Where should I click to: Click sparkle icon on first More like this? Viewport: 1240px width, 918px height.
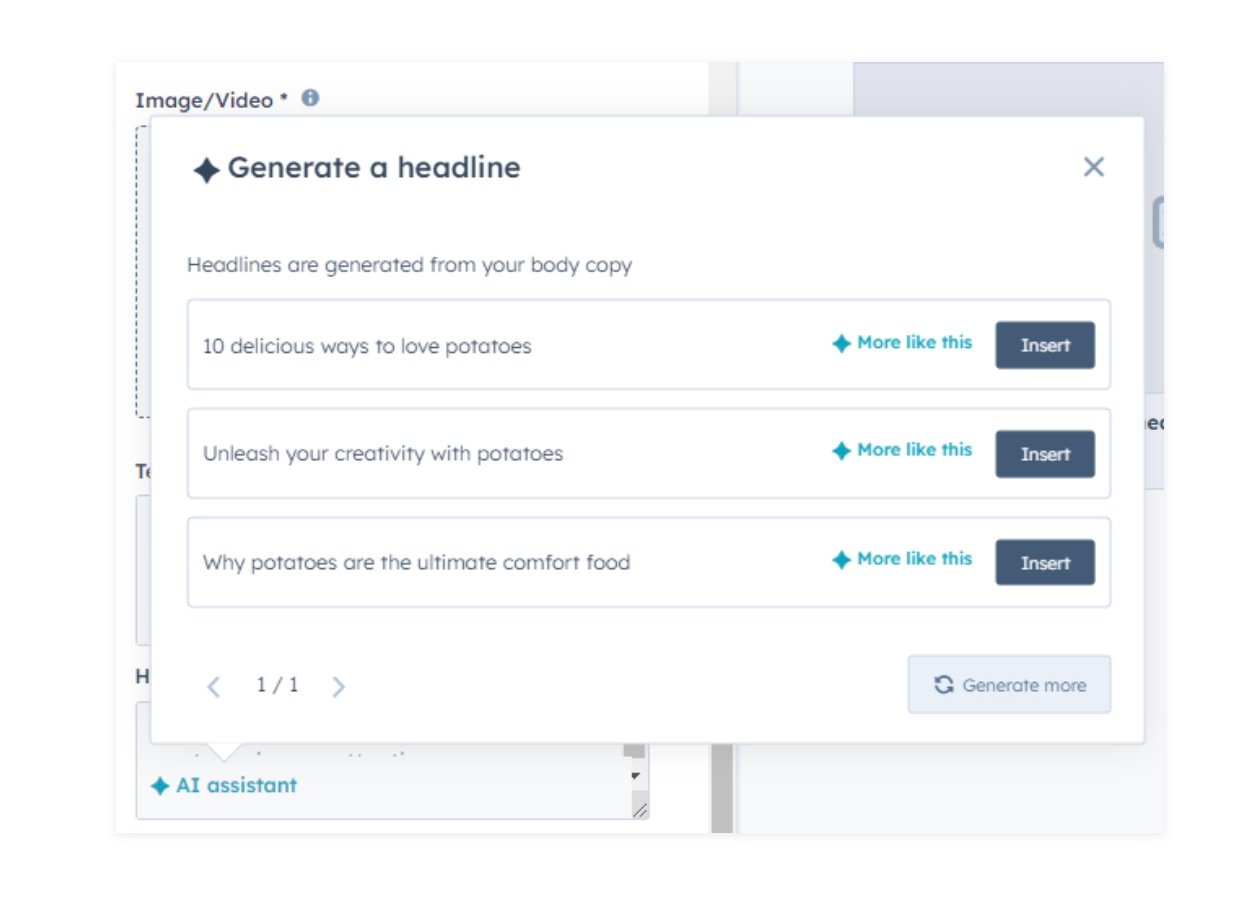click(841, 344)
